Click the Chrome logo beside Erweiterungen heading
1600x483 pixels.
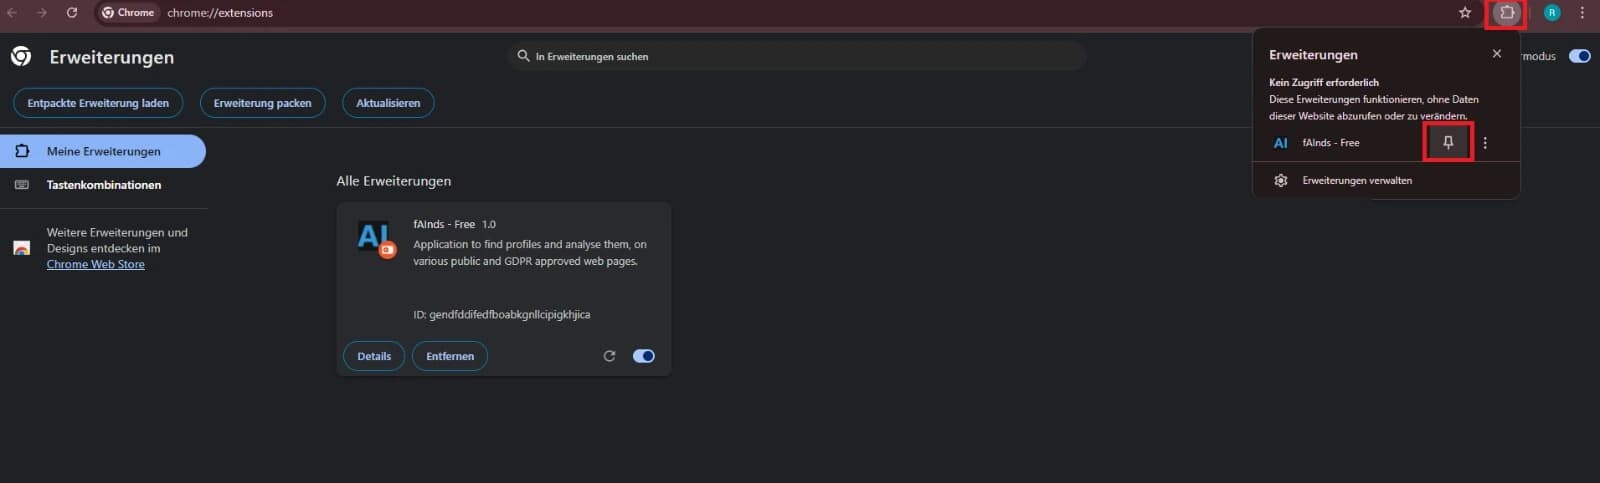pos(21,57)
